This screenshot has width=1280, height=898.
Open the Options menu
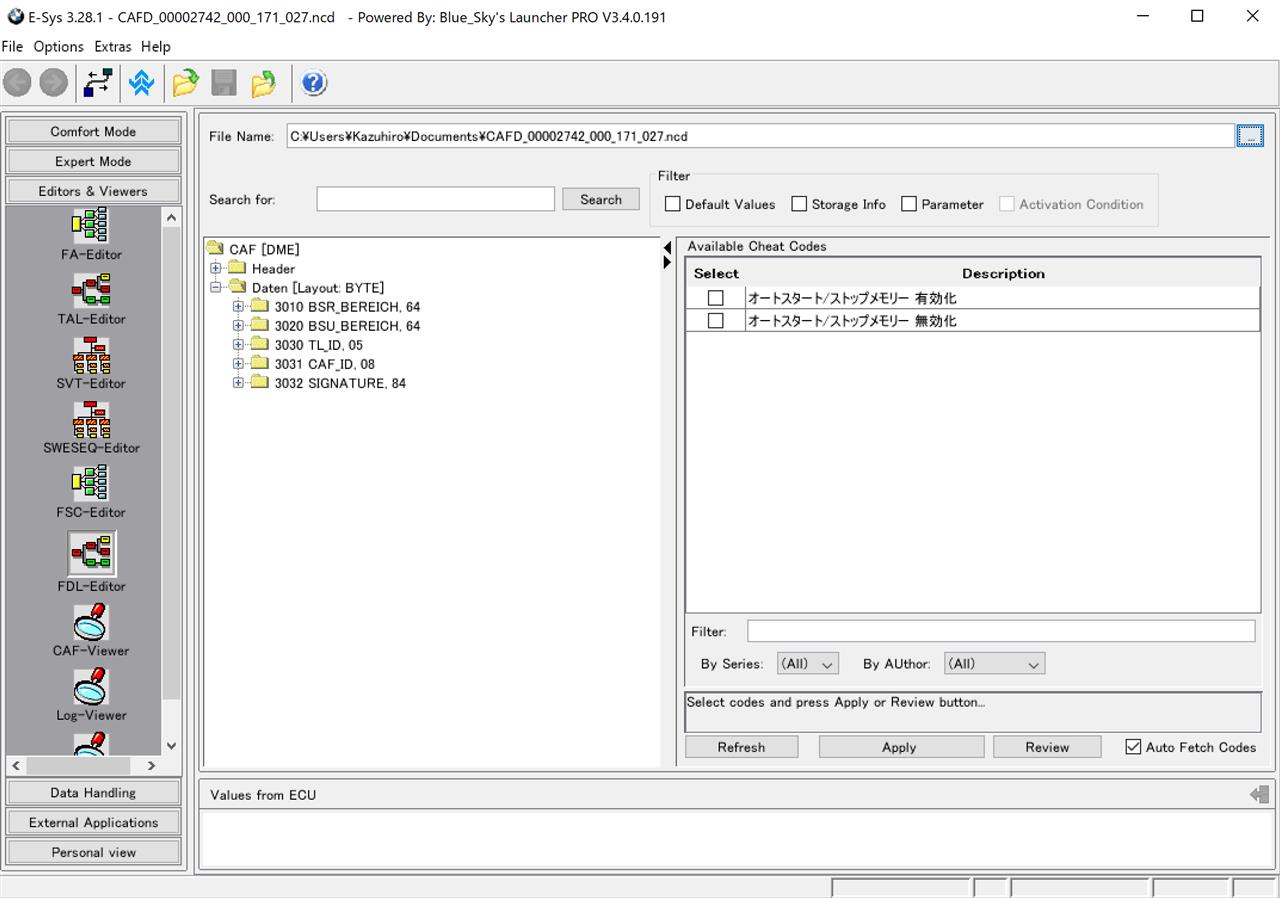tap(59, 46)
